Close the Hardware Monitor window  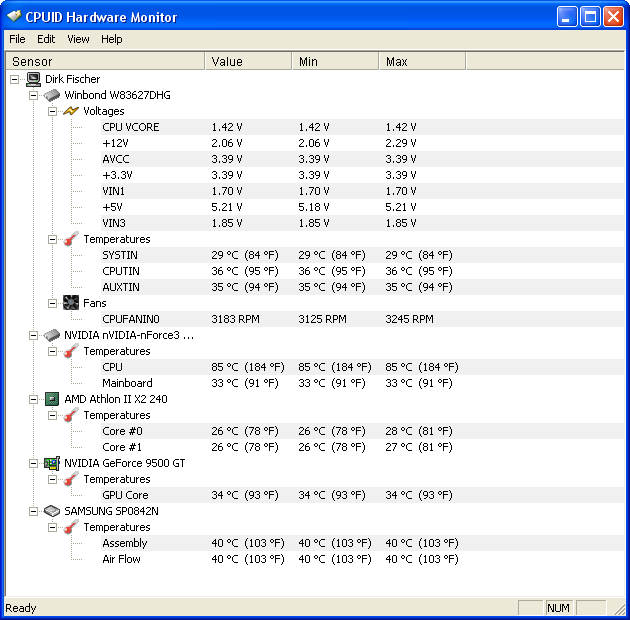point(614,17)
